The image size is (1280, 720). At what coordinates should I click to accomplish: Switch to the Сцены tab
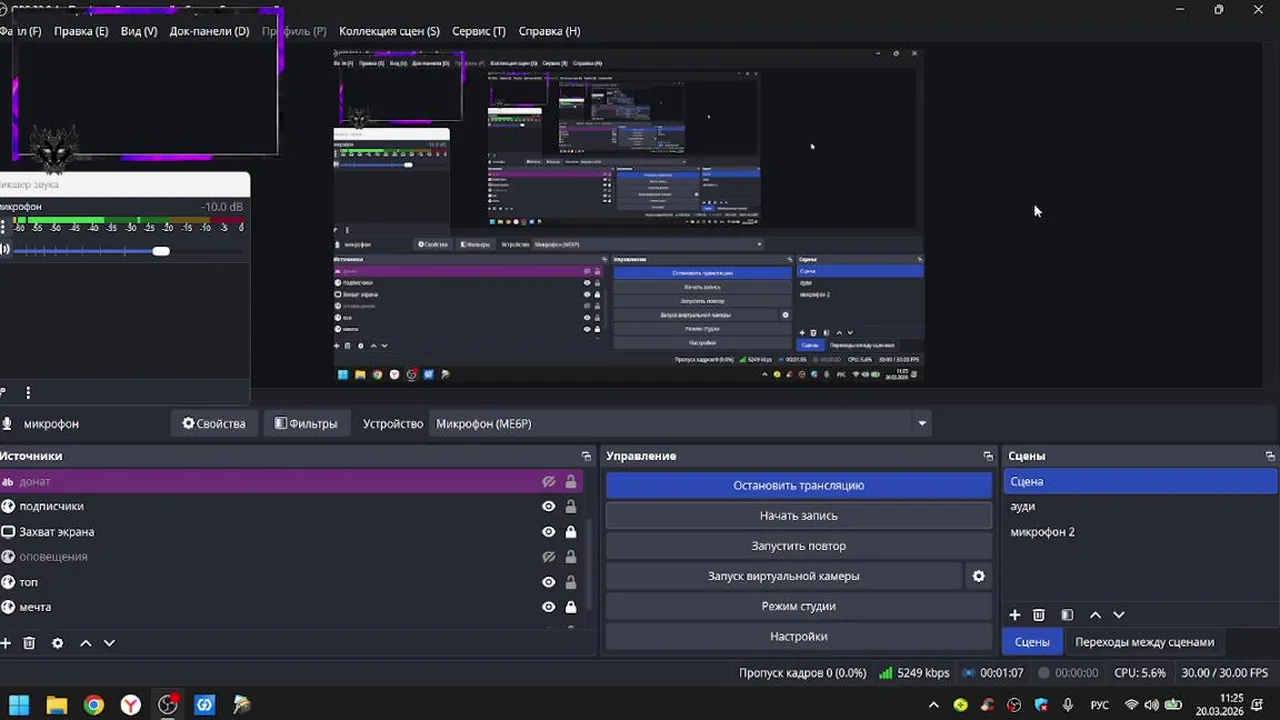[1032, 642]
